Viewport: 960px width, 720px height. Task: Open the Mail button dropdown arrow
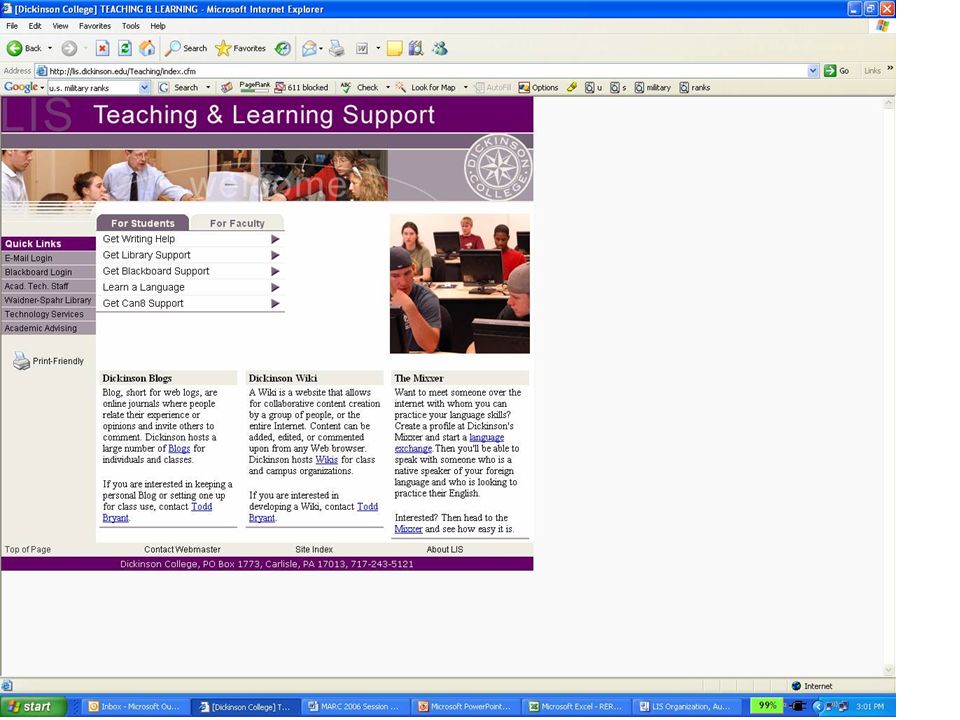(321, 48)
